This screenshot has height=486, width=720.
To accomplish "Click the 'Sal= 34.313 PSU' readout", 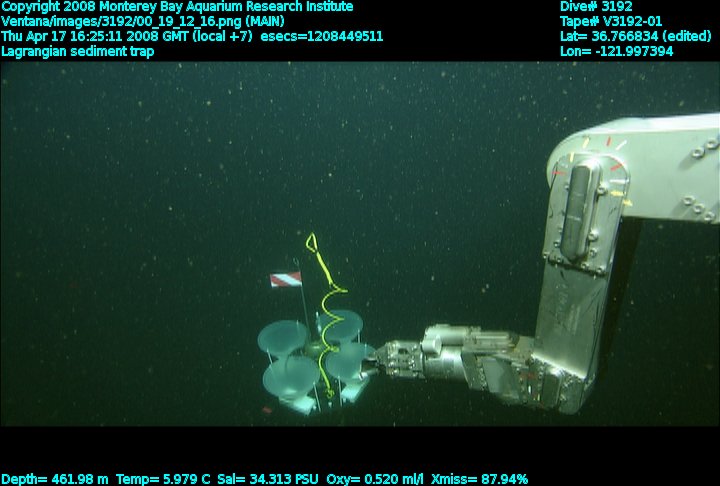I will tap(268, 480).
